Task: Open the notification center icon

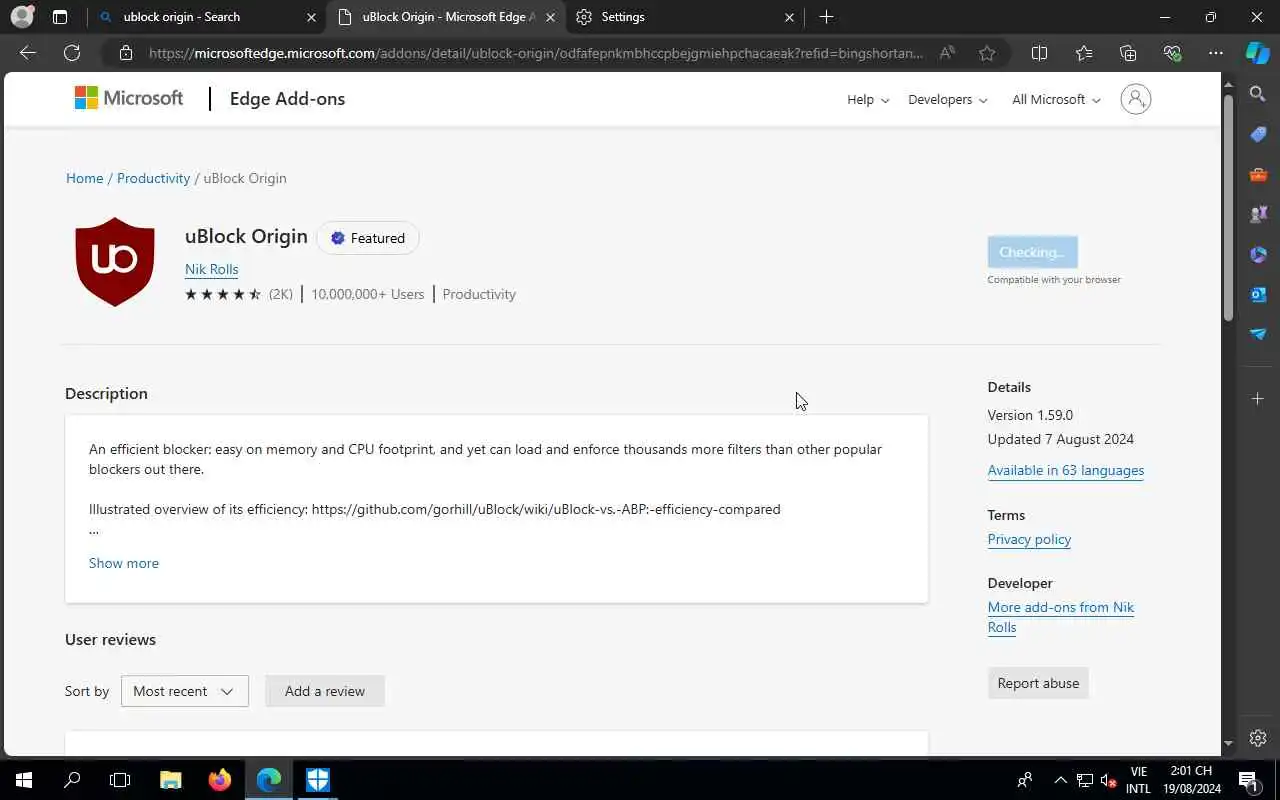Action: point(1248,780)
